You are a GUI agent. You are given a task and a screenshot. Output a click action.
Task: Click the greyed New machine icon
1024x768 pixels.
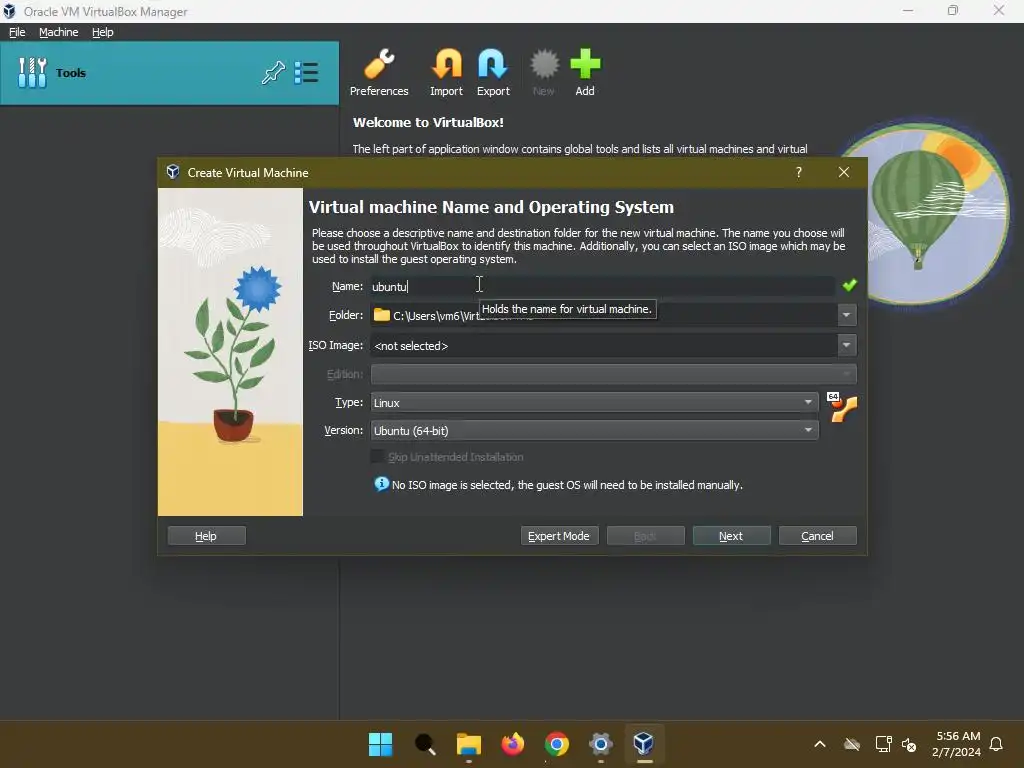tap(544, 72)
